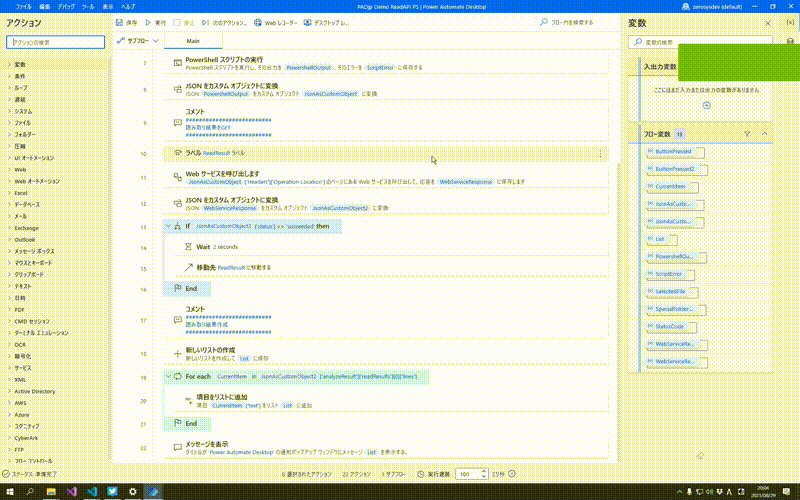Viewport: 800px width, 500px height.
Task: Add a new input/output variable plus icon
Action: point(707,106)
